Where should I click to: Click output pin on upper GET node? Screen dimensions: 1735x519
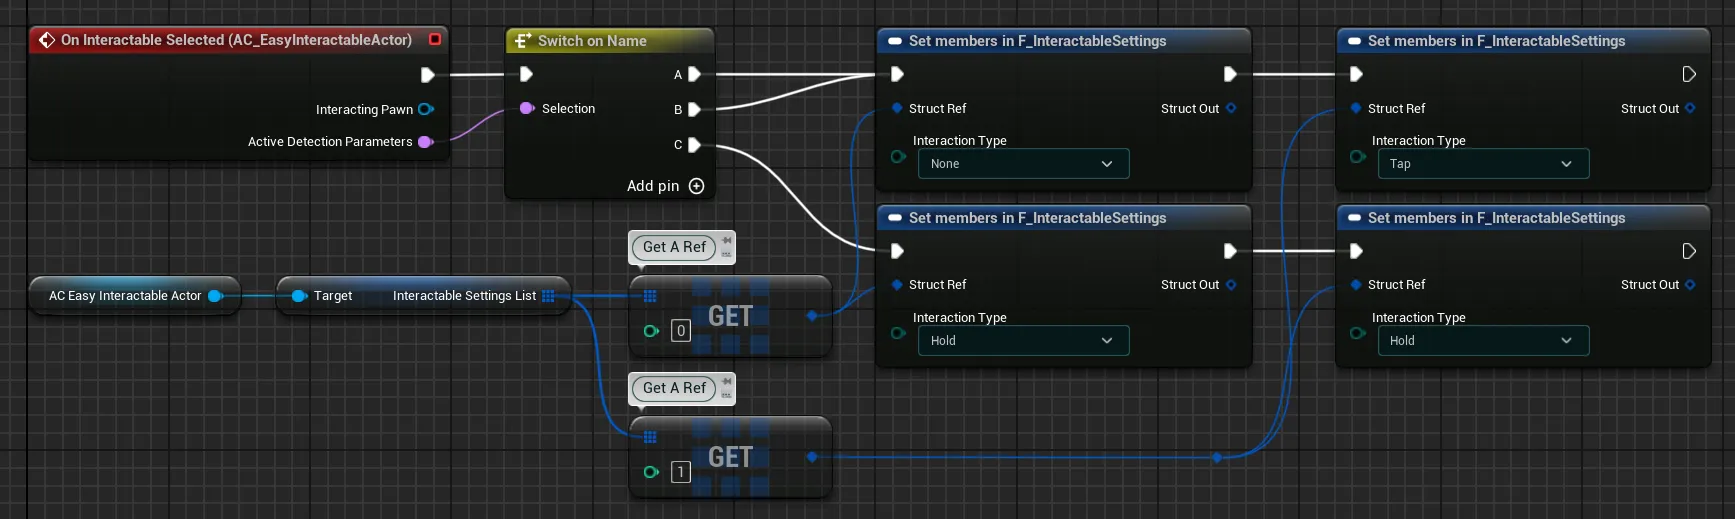812,316
